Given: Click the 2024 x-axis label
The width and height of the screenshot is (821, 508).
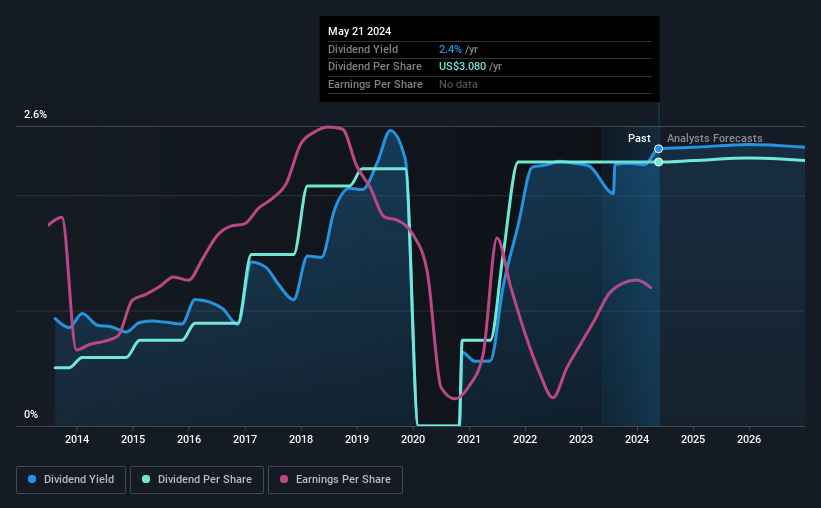Looking at the screenshot, I should [x=637, y=439].
